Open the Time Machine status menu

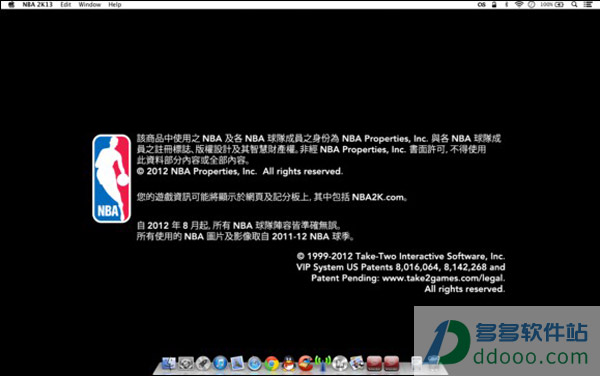[531, 5]
